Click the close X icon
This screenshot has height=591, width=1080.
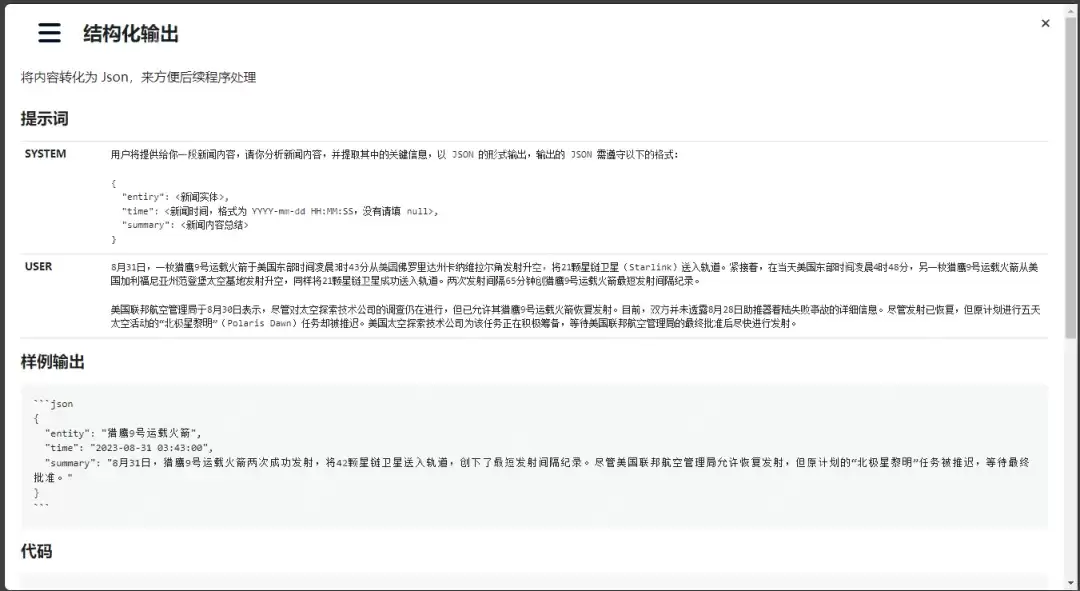1045,23
